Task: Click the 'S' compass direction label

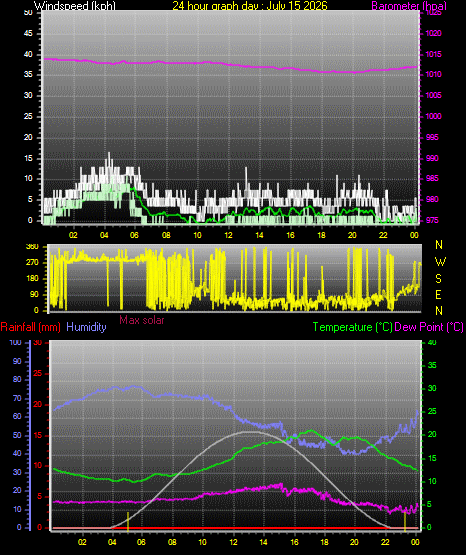Action: pyautogui.click(x=438, y=279)
